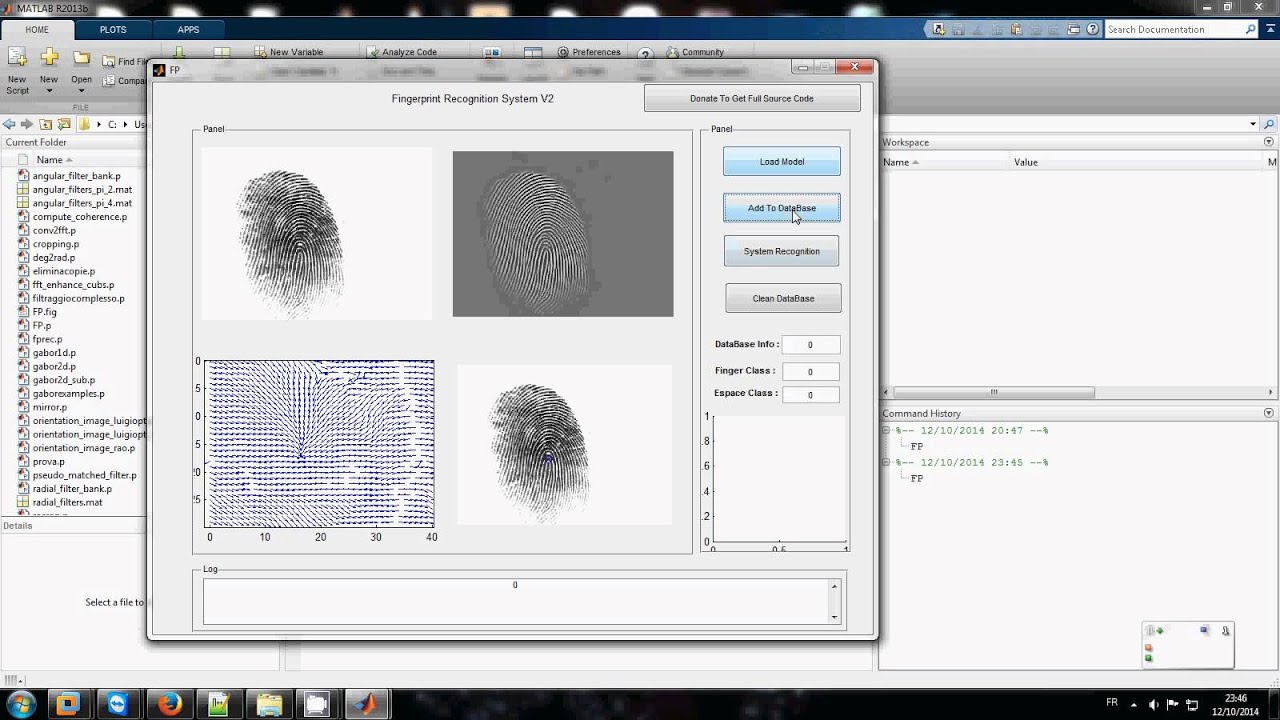Viewport: 1280px width, 720px height.
Task: Click Donate To Get Full Source Code
Action: tap(752, 98)
